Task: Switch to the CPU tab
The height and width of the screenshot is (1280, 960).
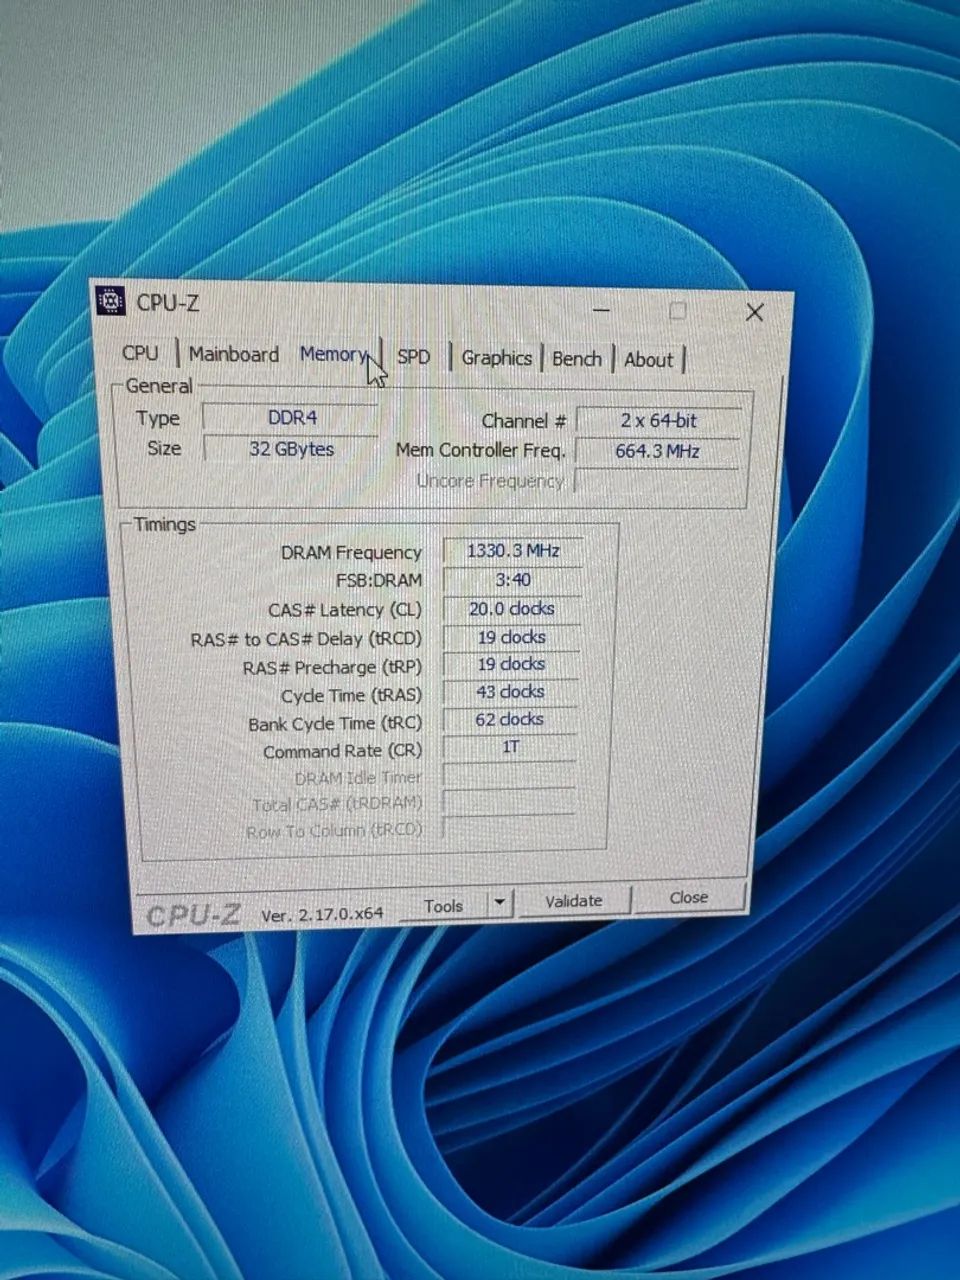Action: pyautogui.click(x=140, y=353)
